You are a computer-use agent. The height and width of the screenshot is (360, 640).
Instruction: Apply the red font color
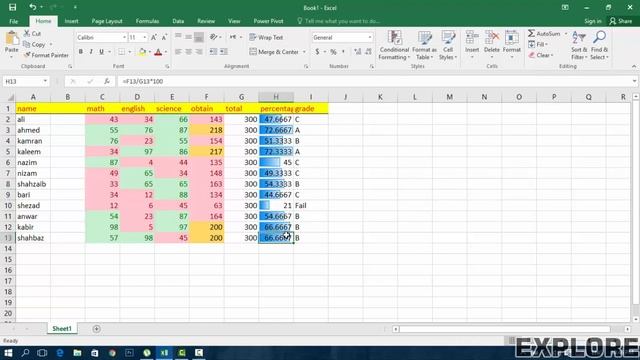point(158,52)
